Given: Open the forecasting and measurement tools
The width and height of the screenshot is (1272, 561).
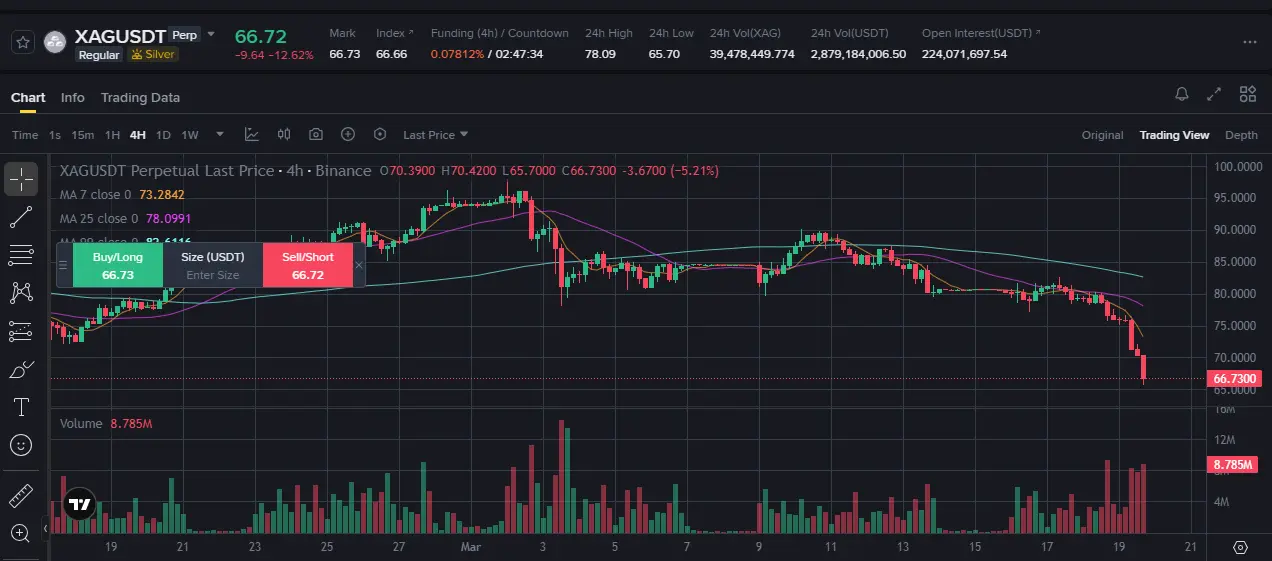Looking at the screenshot, I should pos(21,330).
